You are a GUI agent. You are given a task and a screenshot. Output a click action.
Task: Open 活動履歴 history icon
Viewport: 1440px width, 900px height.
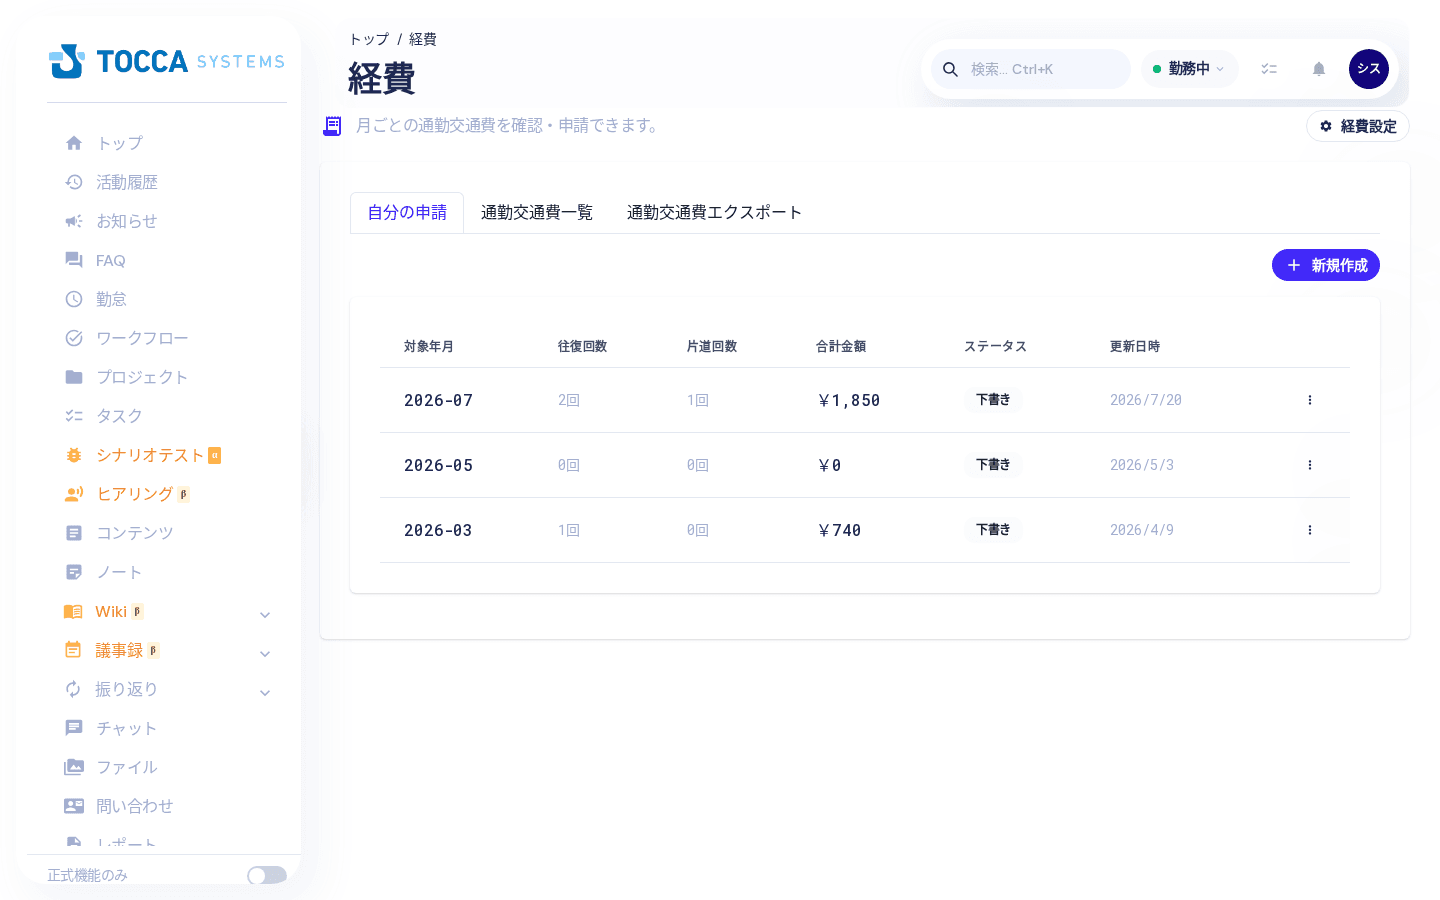pos(74,182)
